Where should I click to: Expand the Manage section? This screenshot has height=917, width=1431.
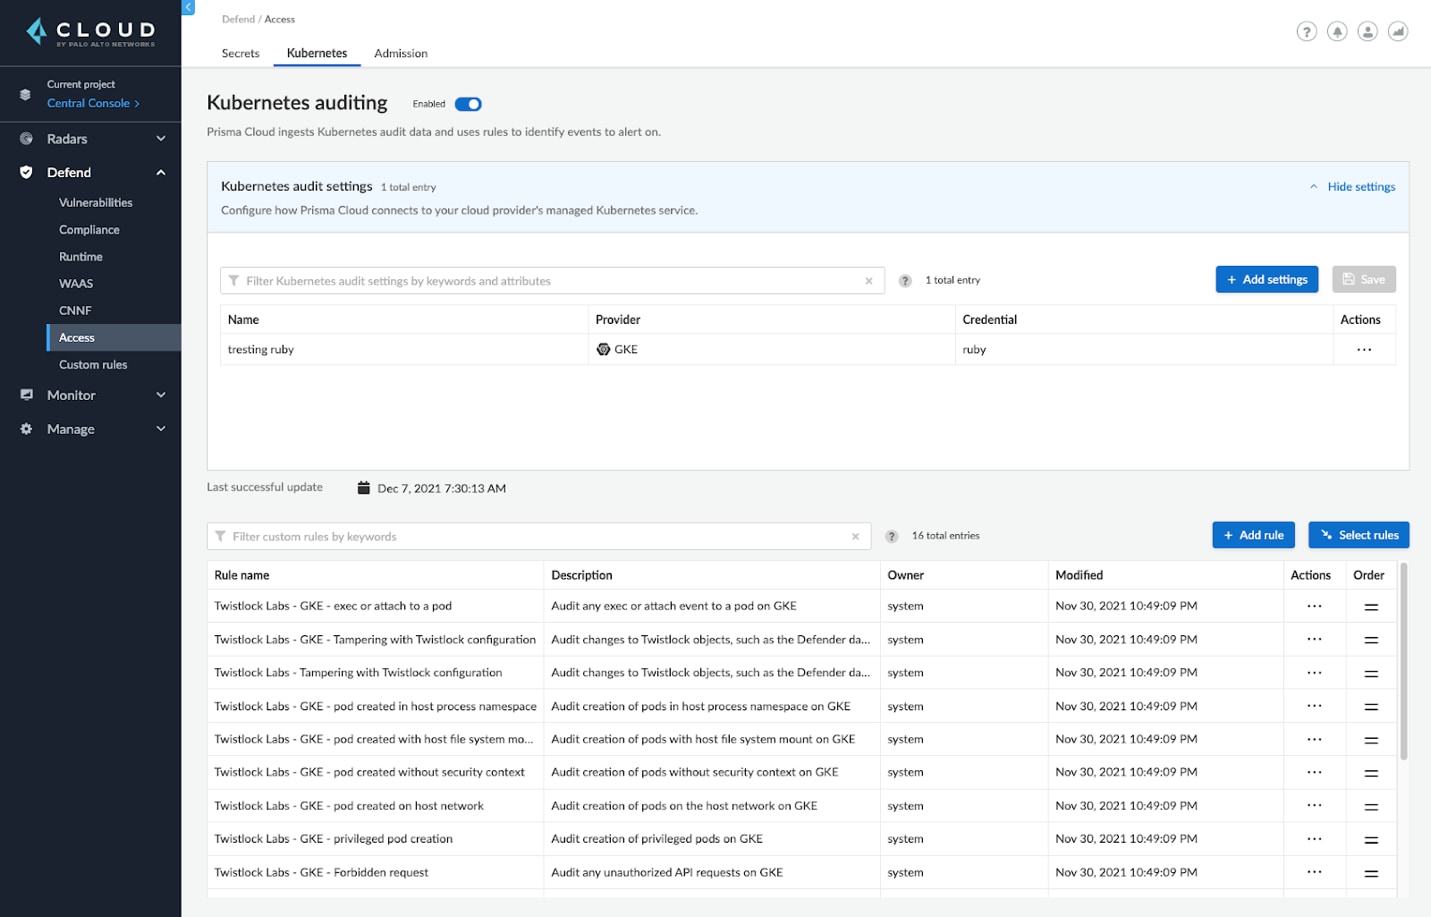pos(90,429)
